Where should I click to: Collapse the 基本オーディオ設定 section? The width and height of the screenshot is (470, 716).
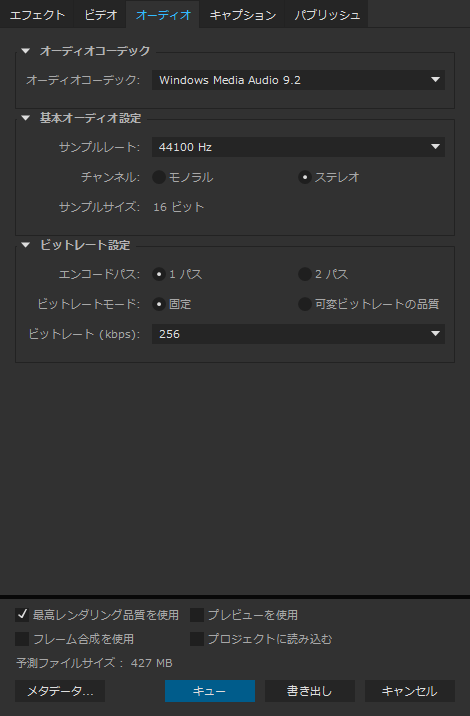click(x=26, y=118)
